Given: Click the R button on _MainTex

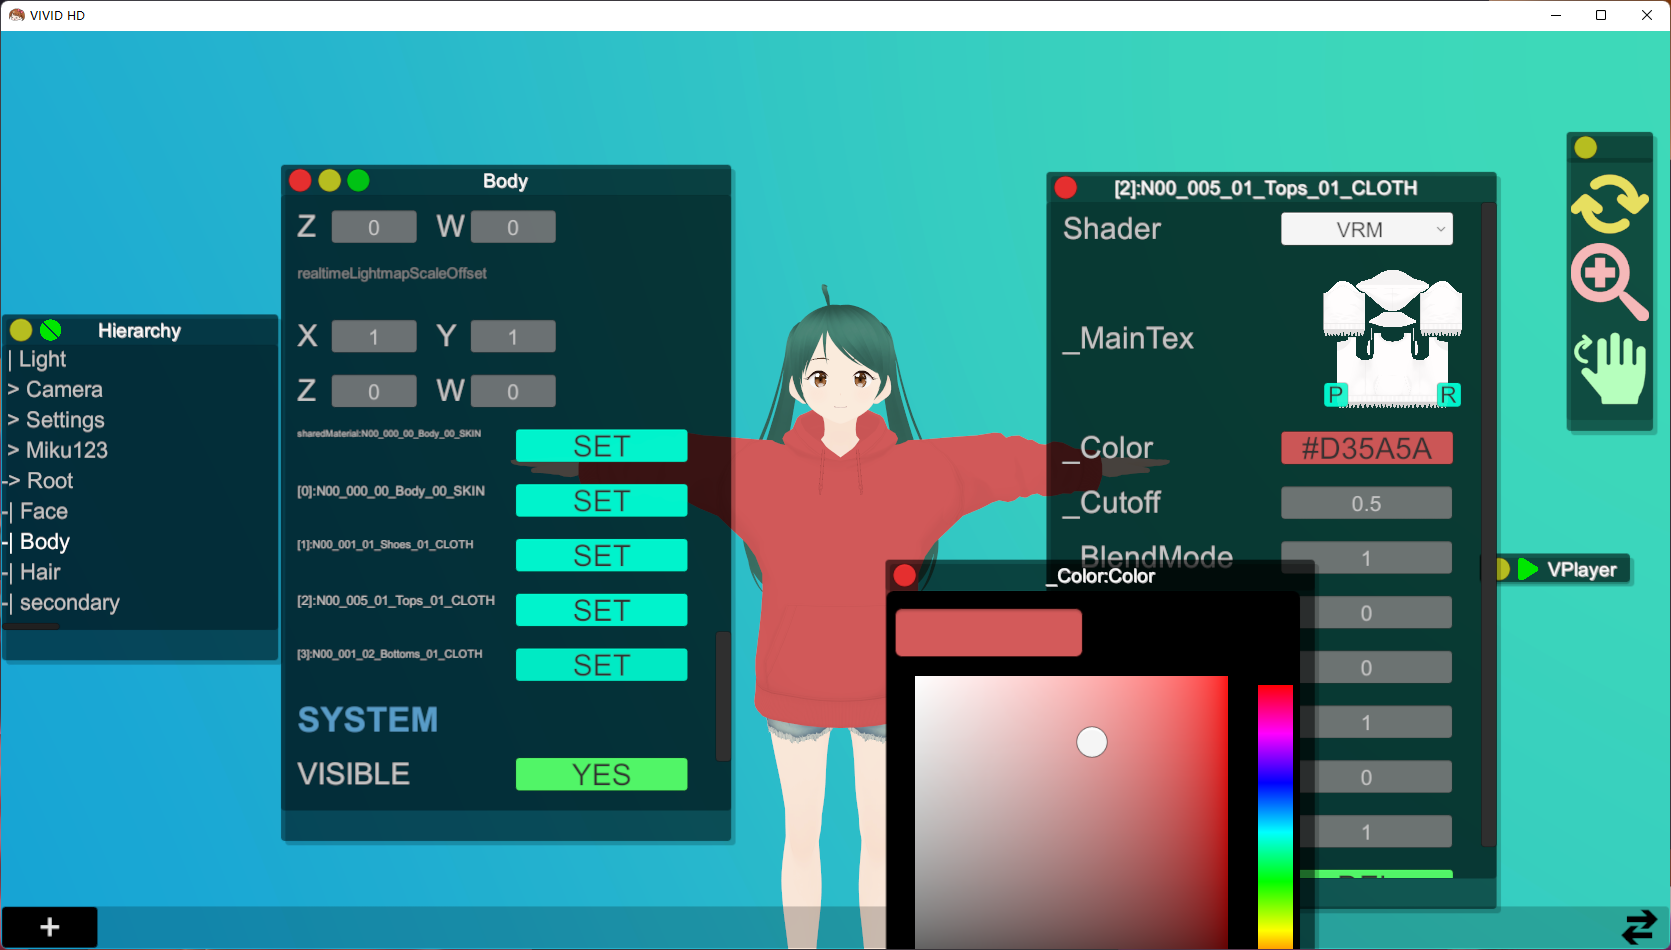Looking at the screenshot, I should [1449, 395].
